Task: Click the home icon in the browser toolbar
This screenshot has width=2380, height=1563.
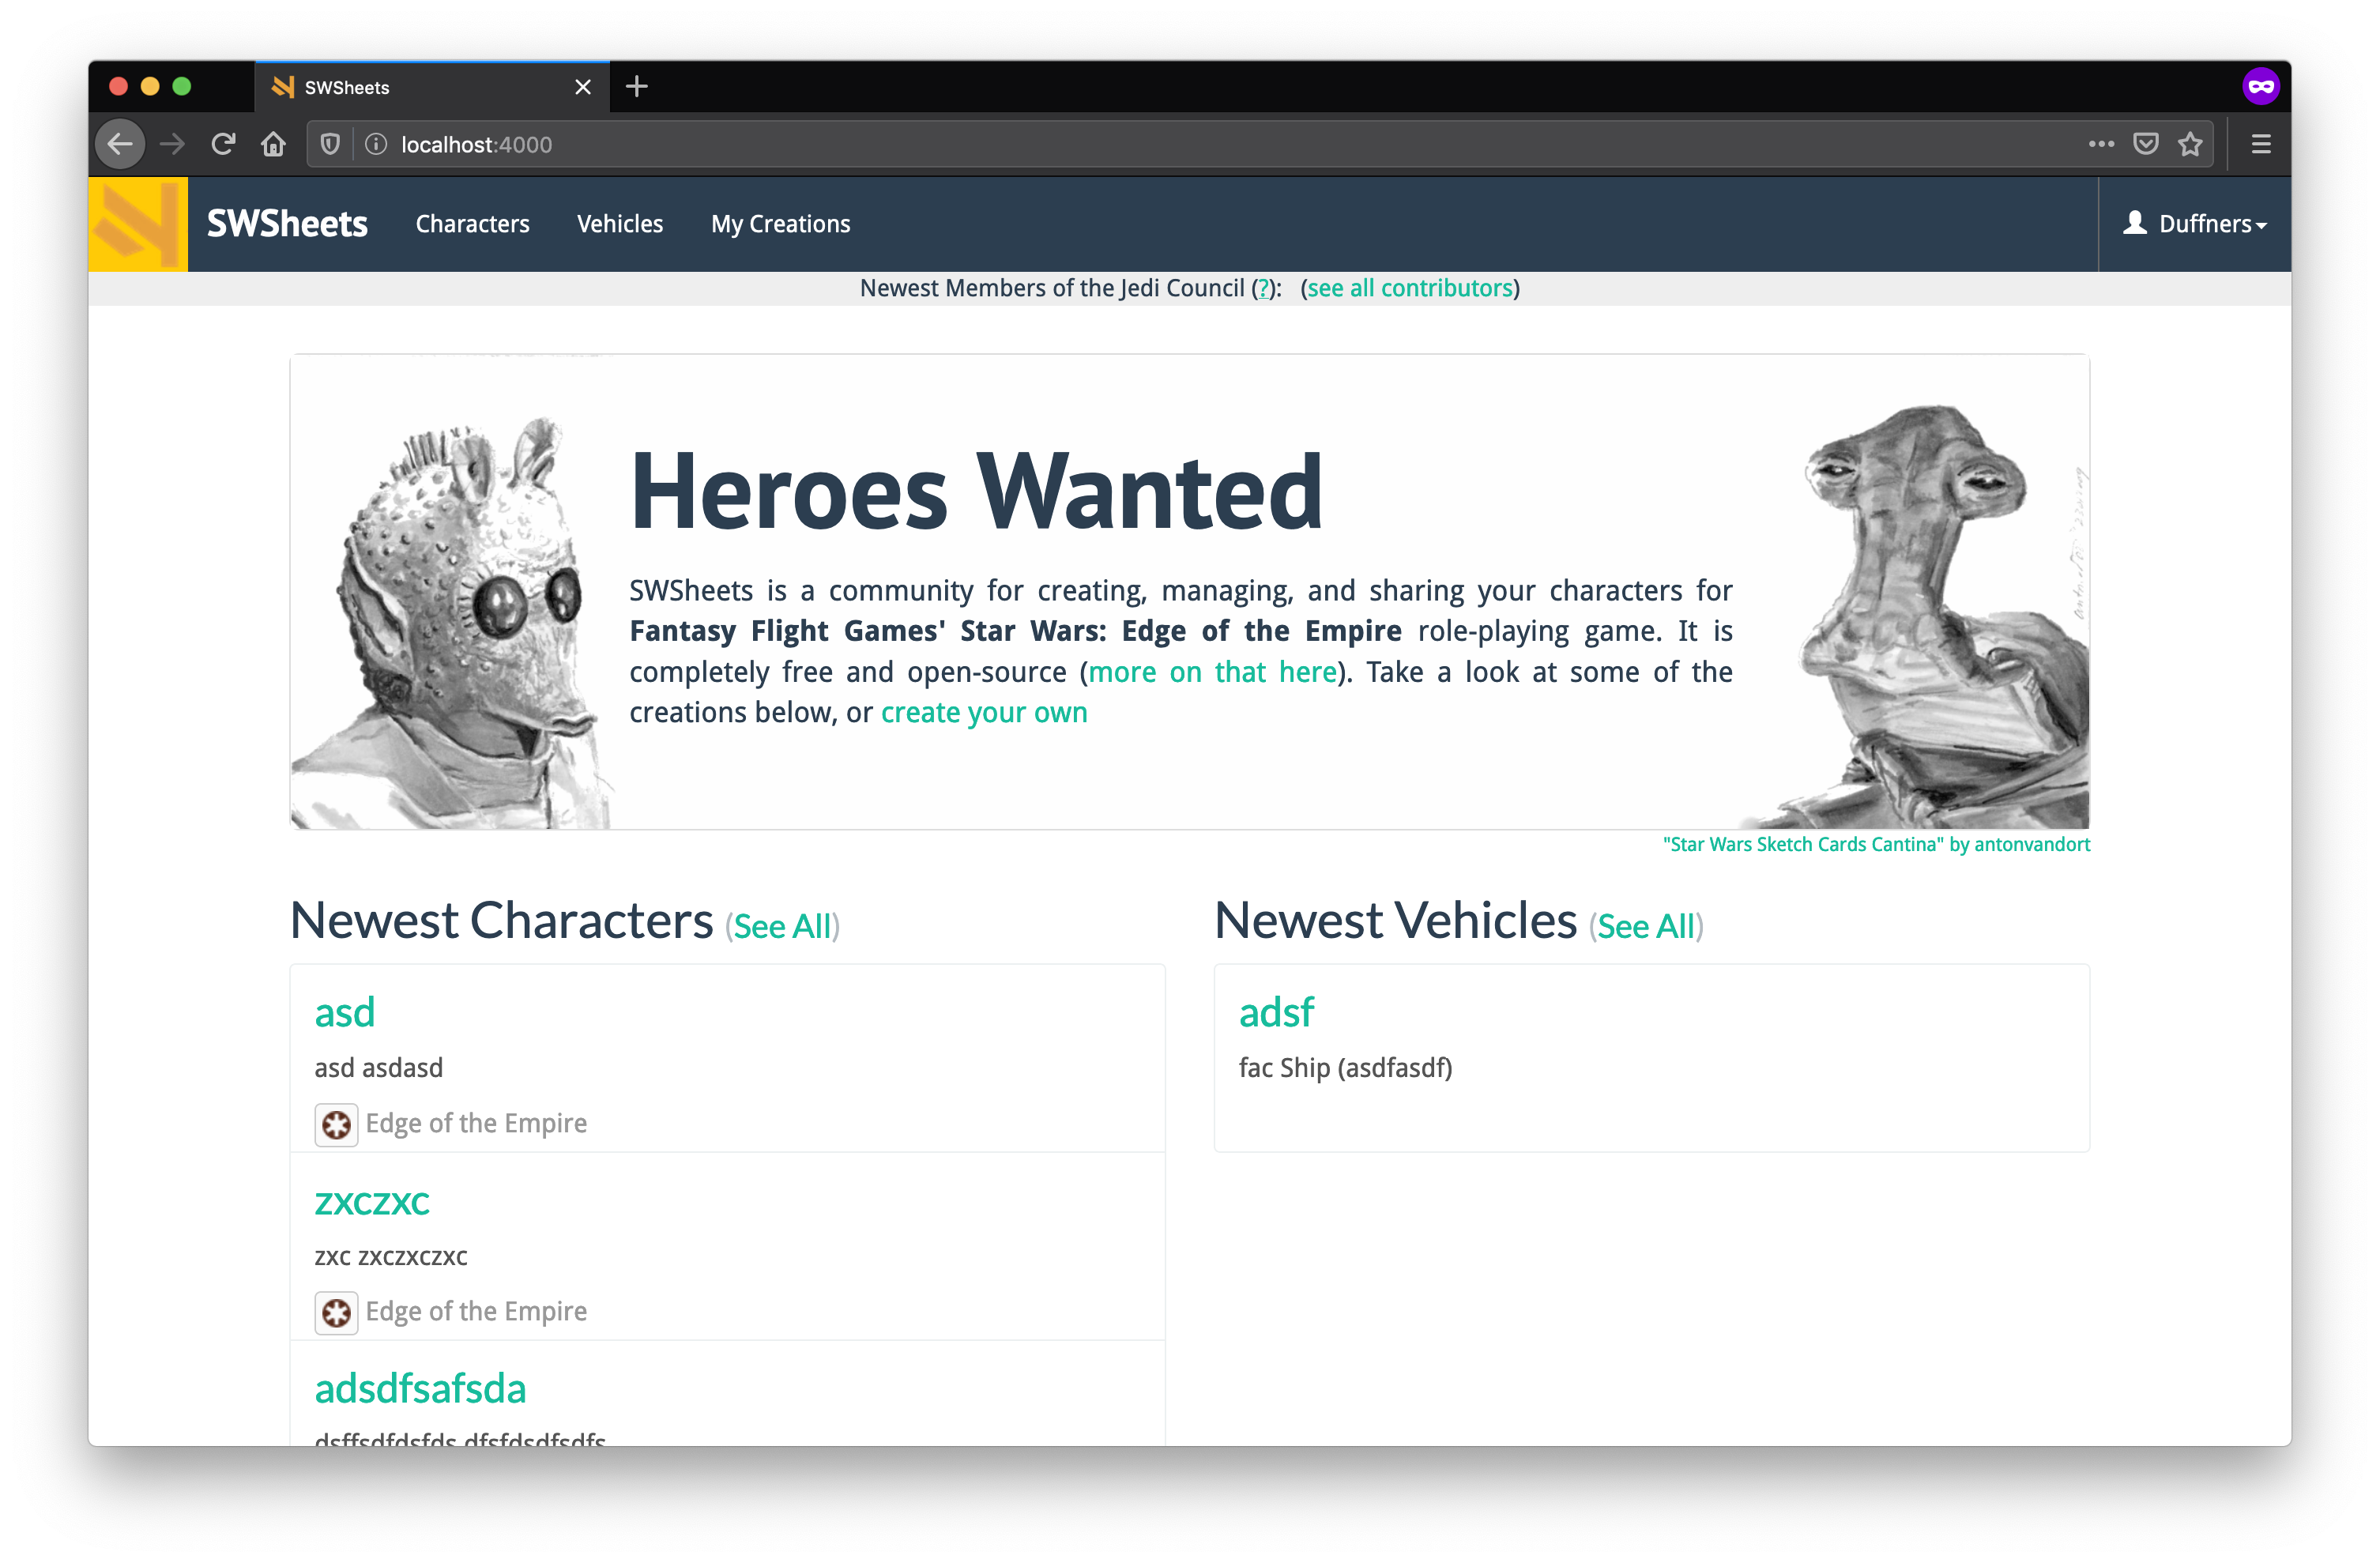Action: [x=273, y=143]
